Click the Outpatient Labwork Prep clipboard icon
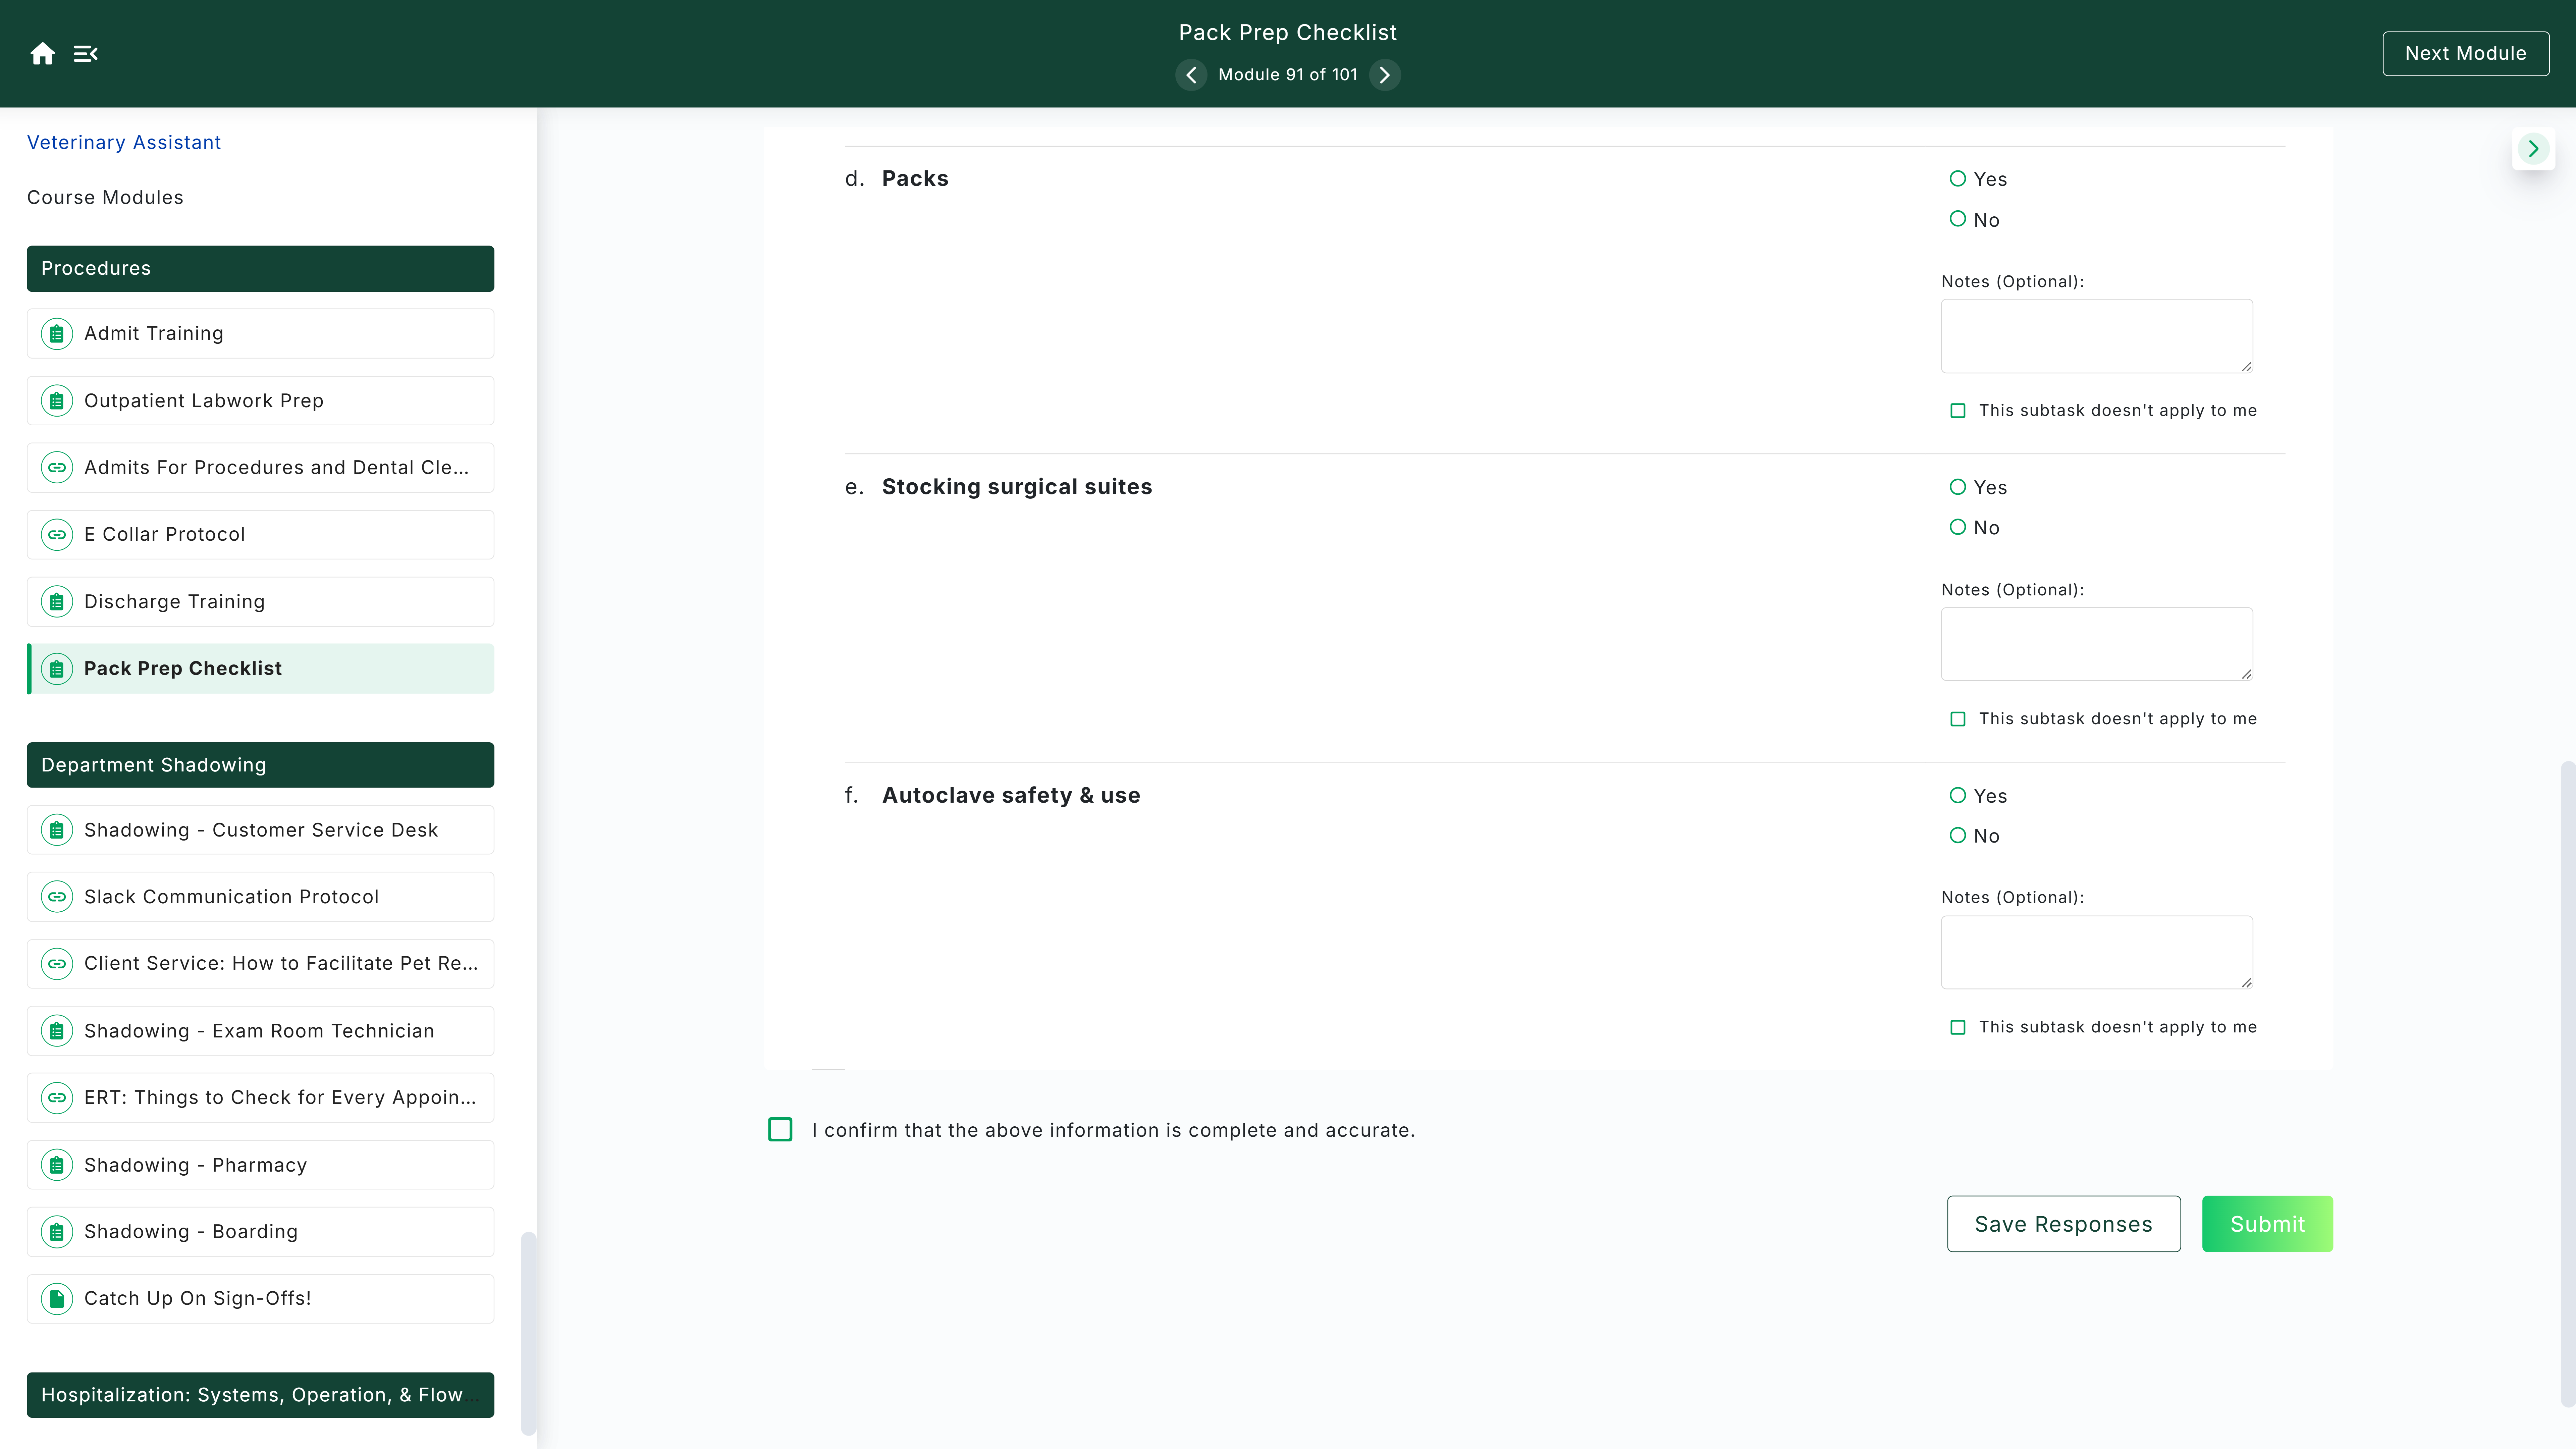This screenshot has width=2576, height=1449. (x=57, y=401)
